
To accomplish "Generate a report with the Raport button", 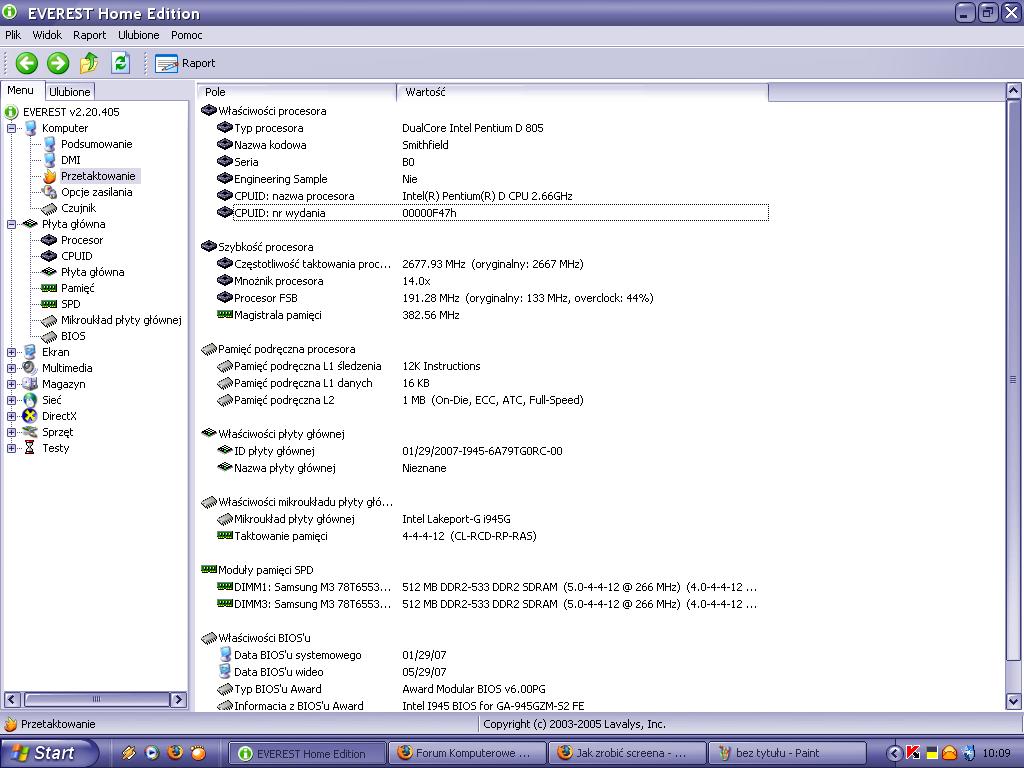I will [185, 63].
